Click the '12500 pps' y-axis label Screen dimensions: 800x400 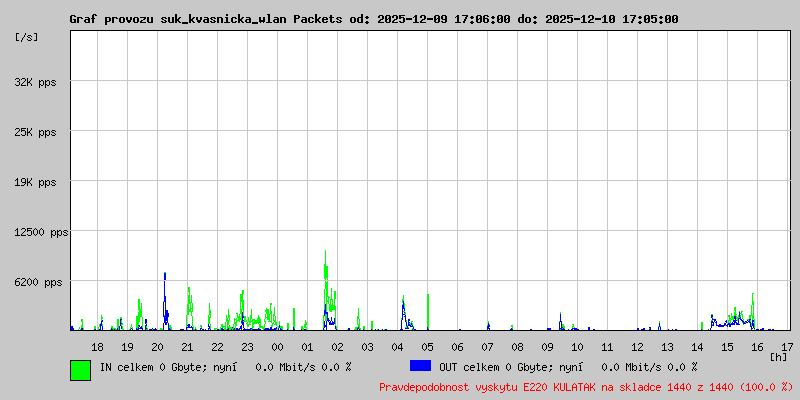pyautogui.click(x=41, y=233)
